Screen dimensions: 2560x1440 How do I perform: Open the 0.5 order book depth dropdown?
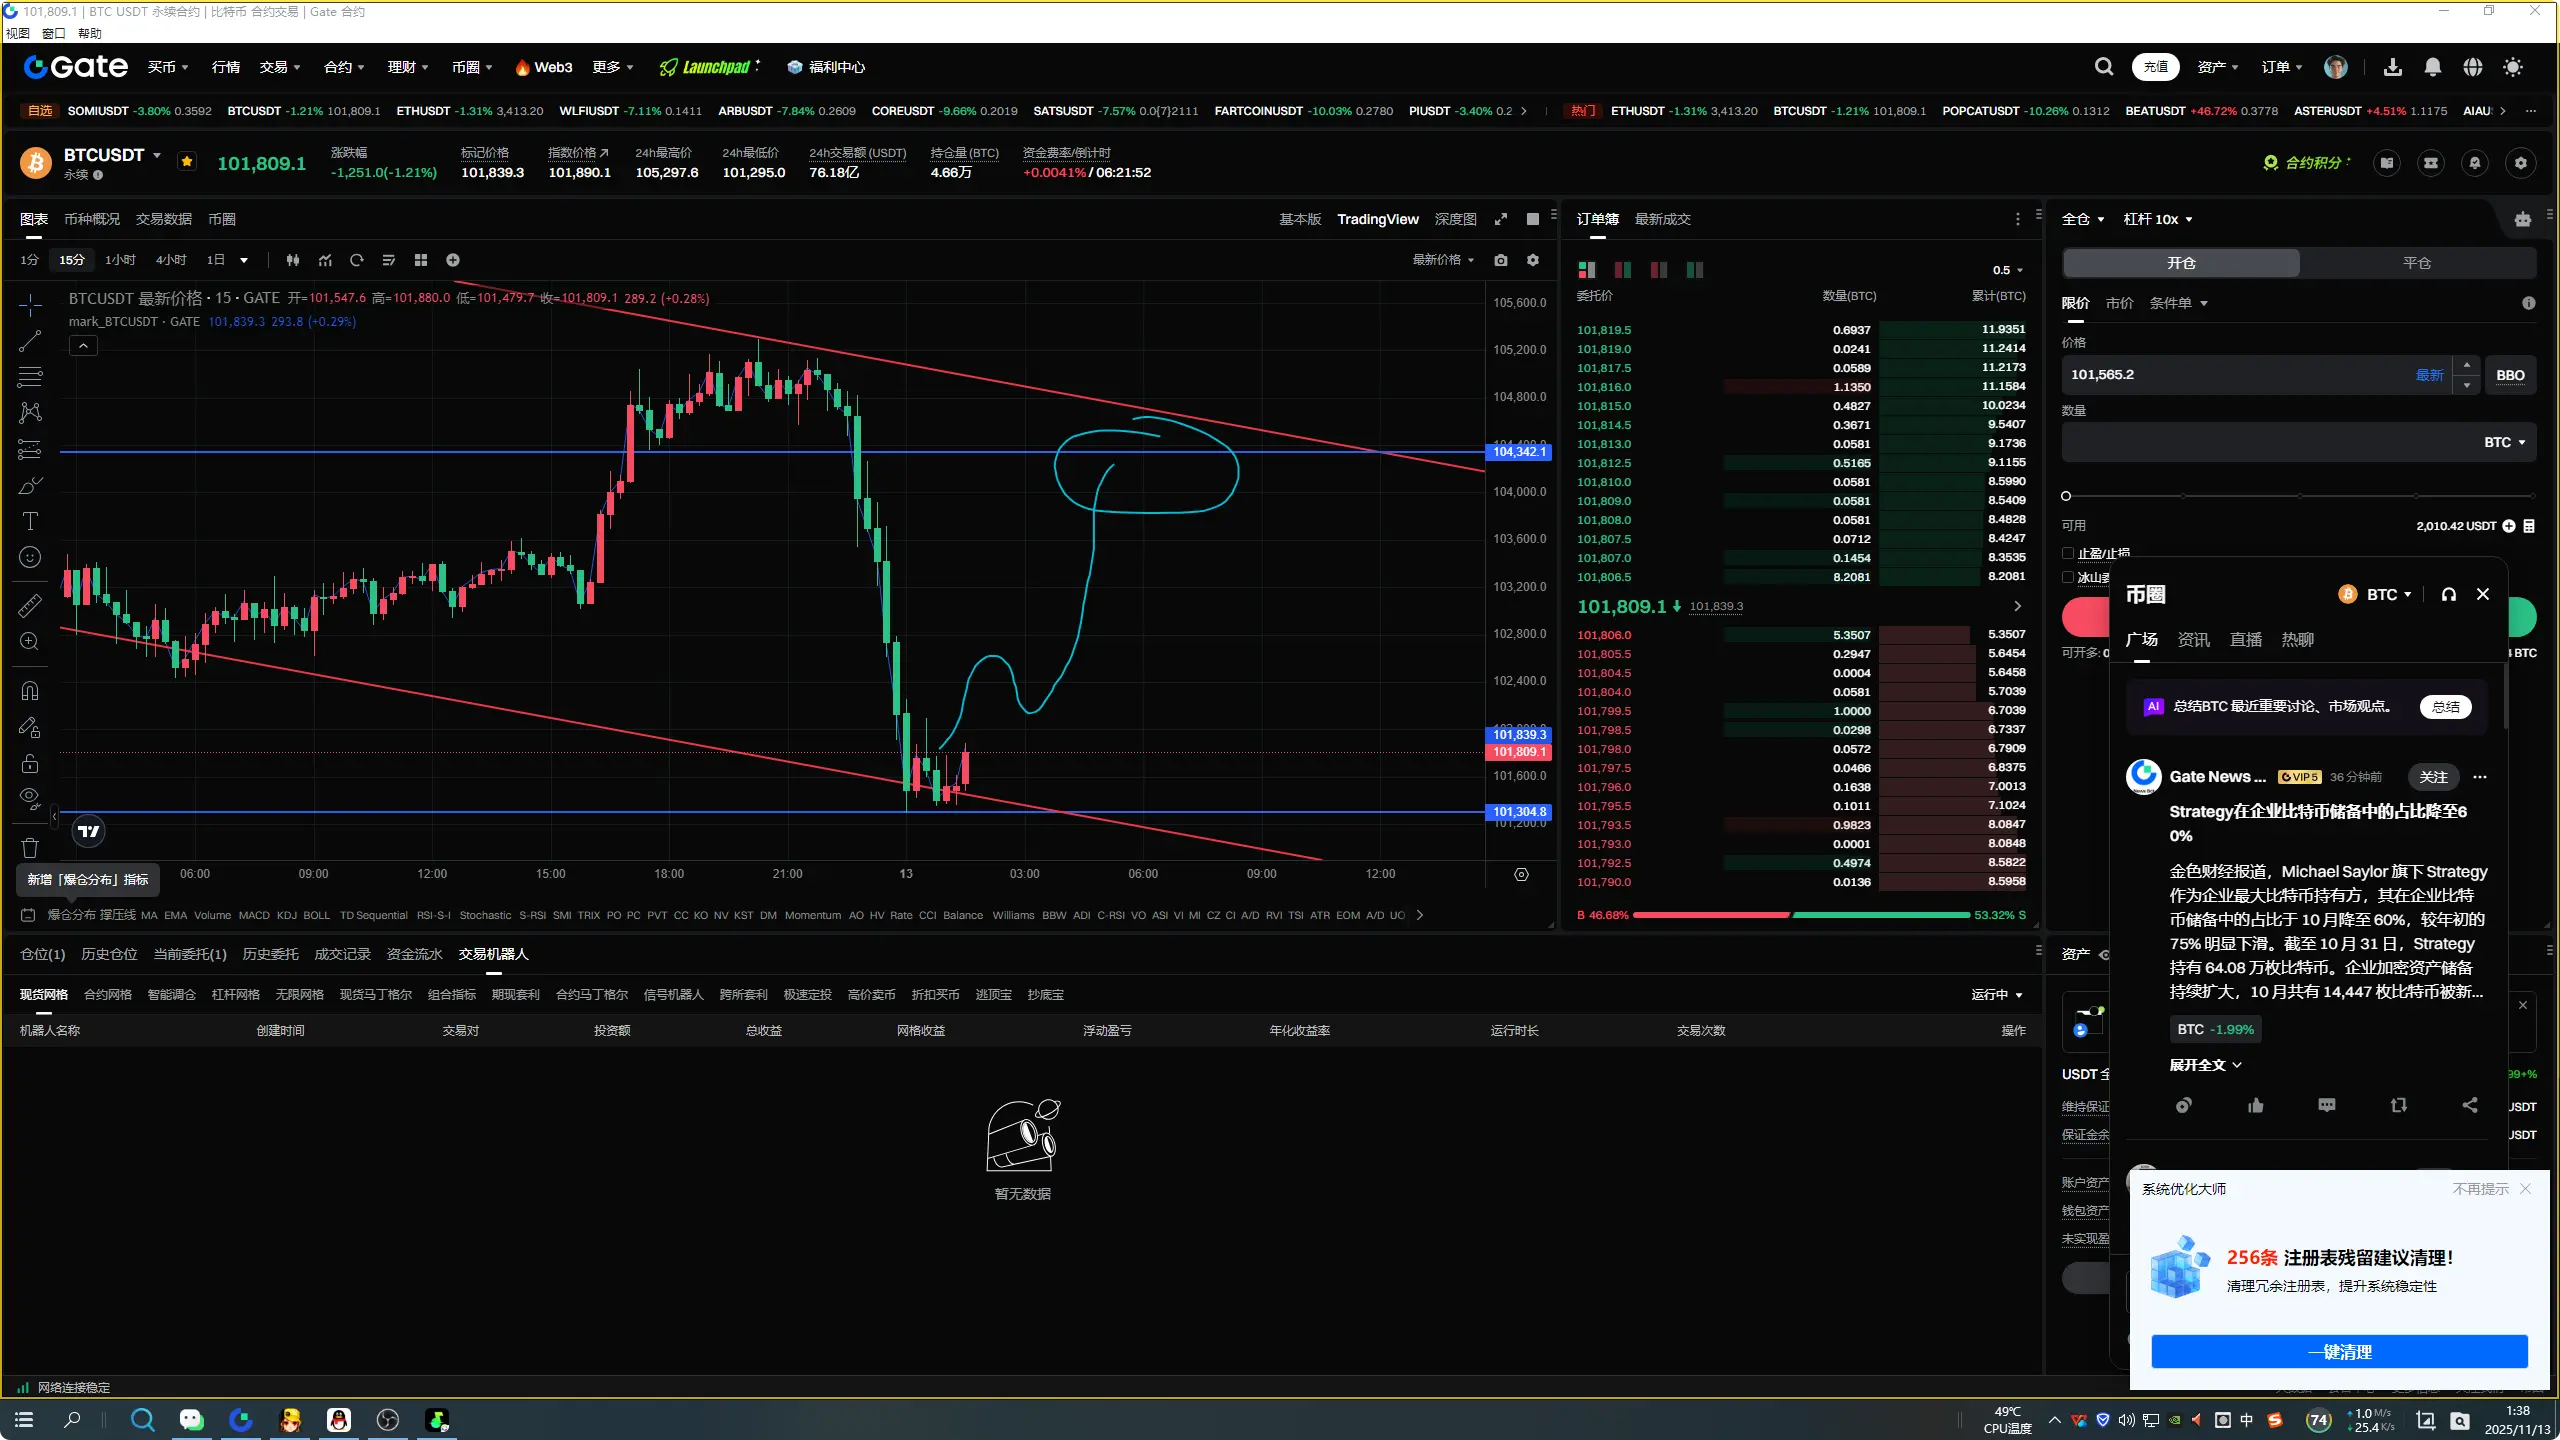2007,270
